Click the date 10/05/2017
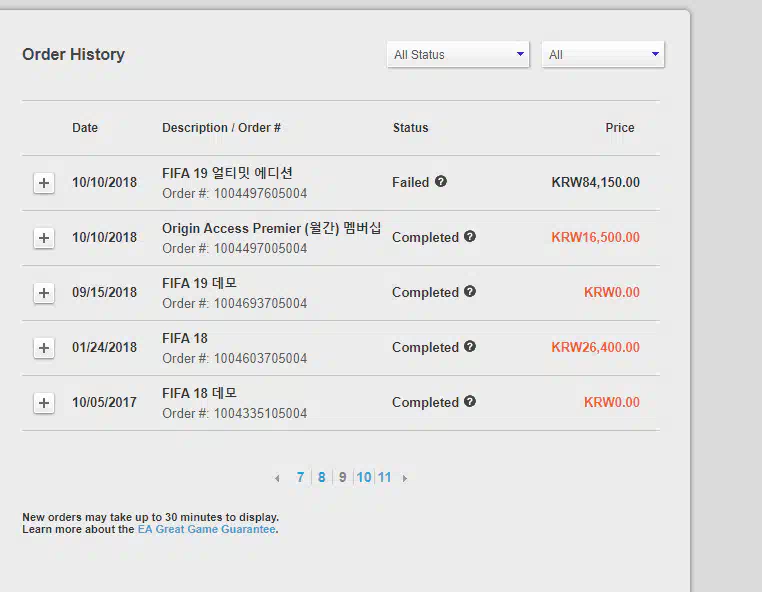762x592 pixels. pyautogui.click(x=104, y=402)
